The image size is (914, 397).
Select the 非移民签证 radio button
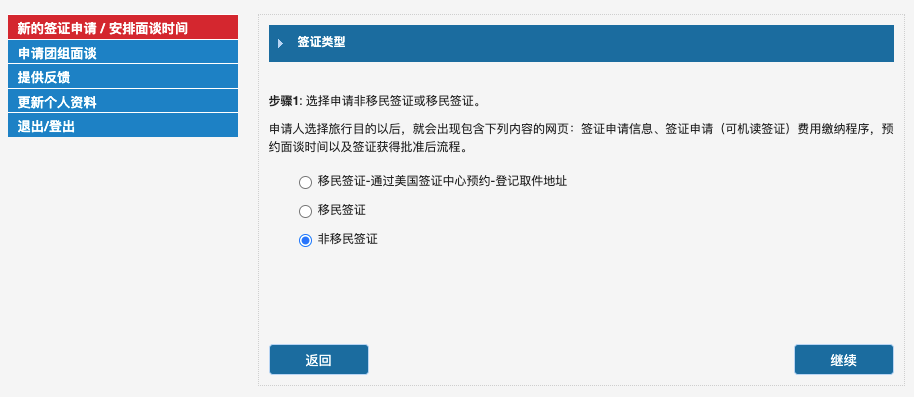[305, 240]
